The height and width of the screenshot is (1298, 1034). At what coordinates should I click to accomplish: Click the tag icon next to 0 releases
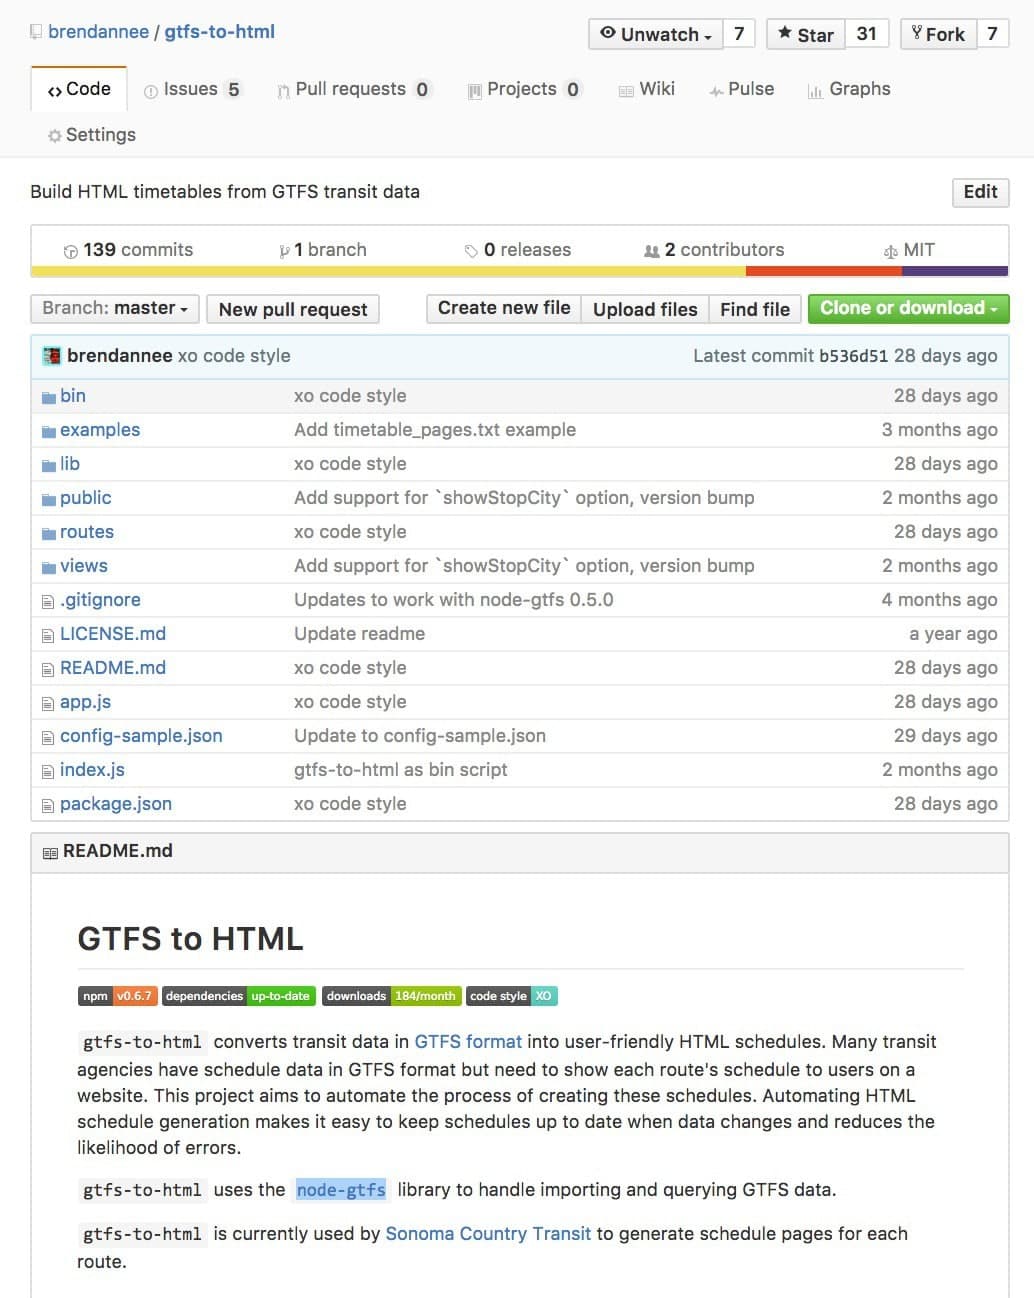[x=471, y=251]
